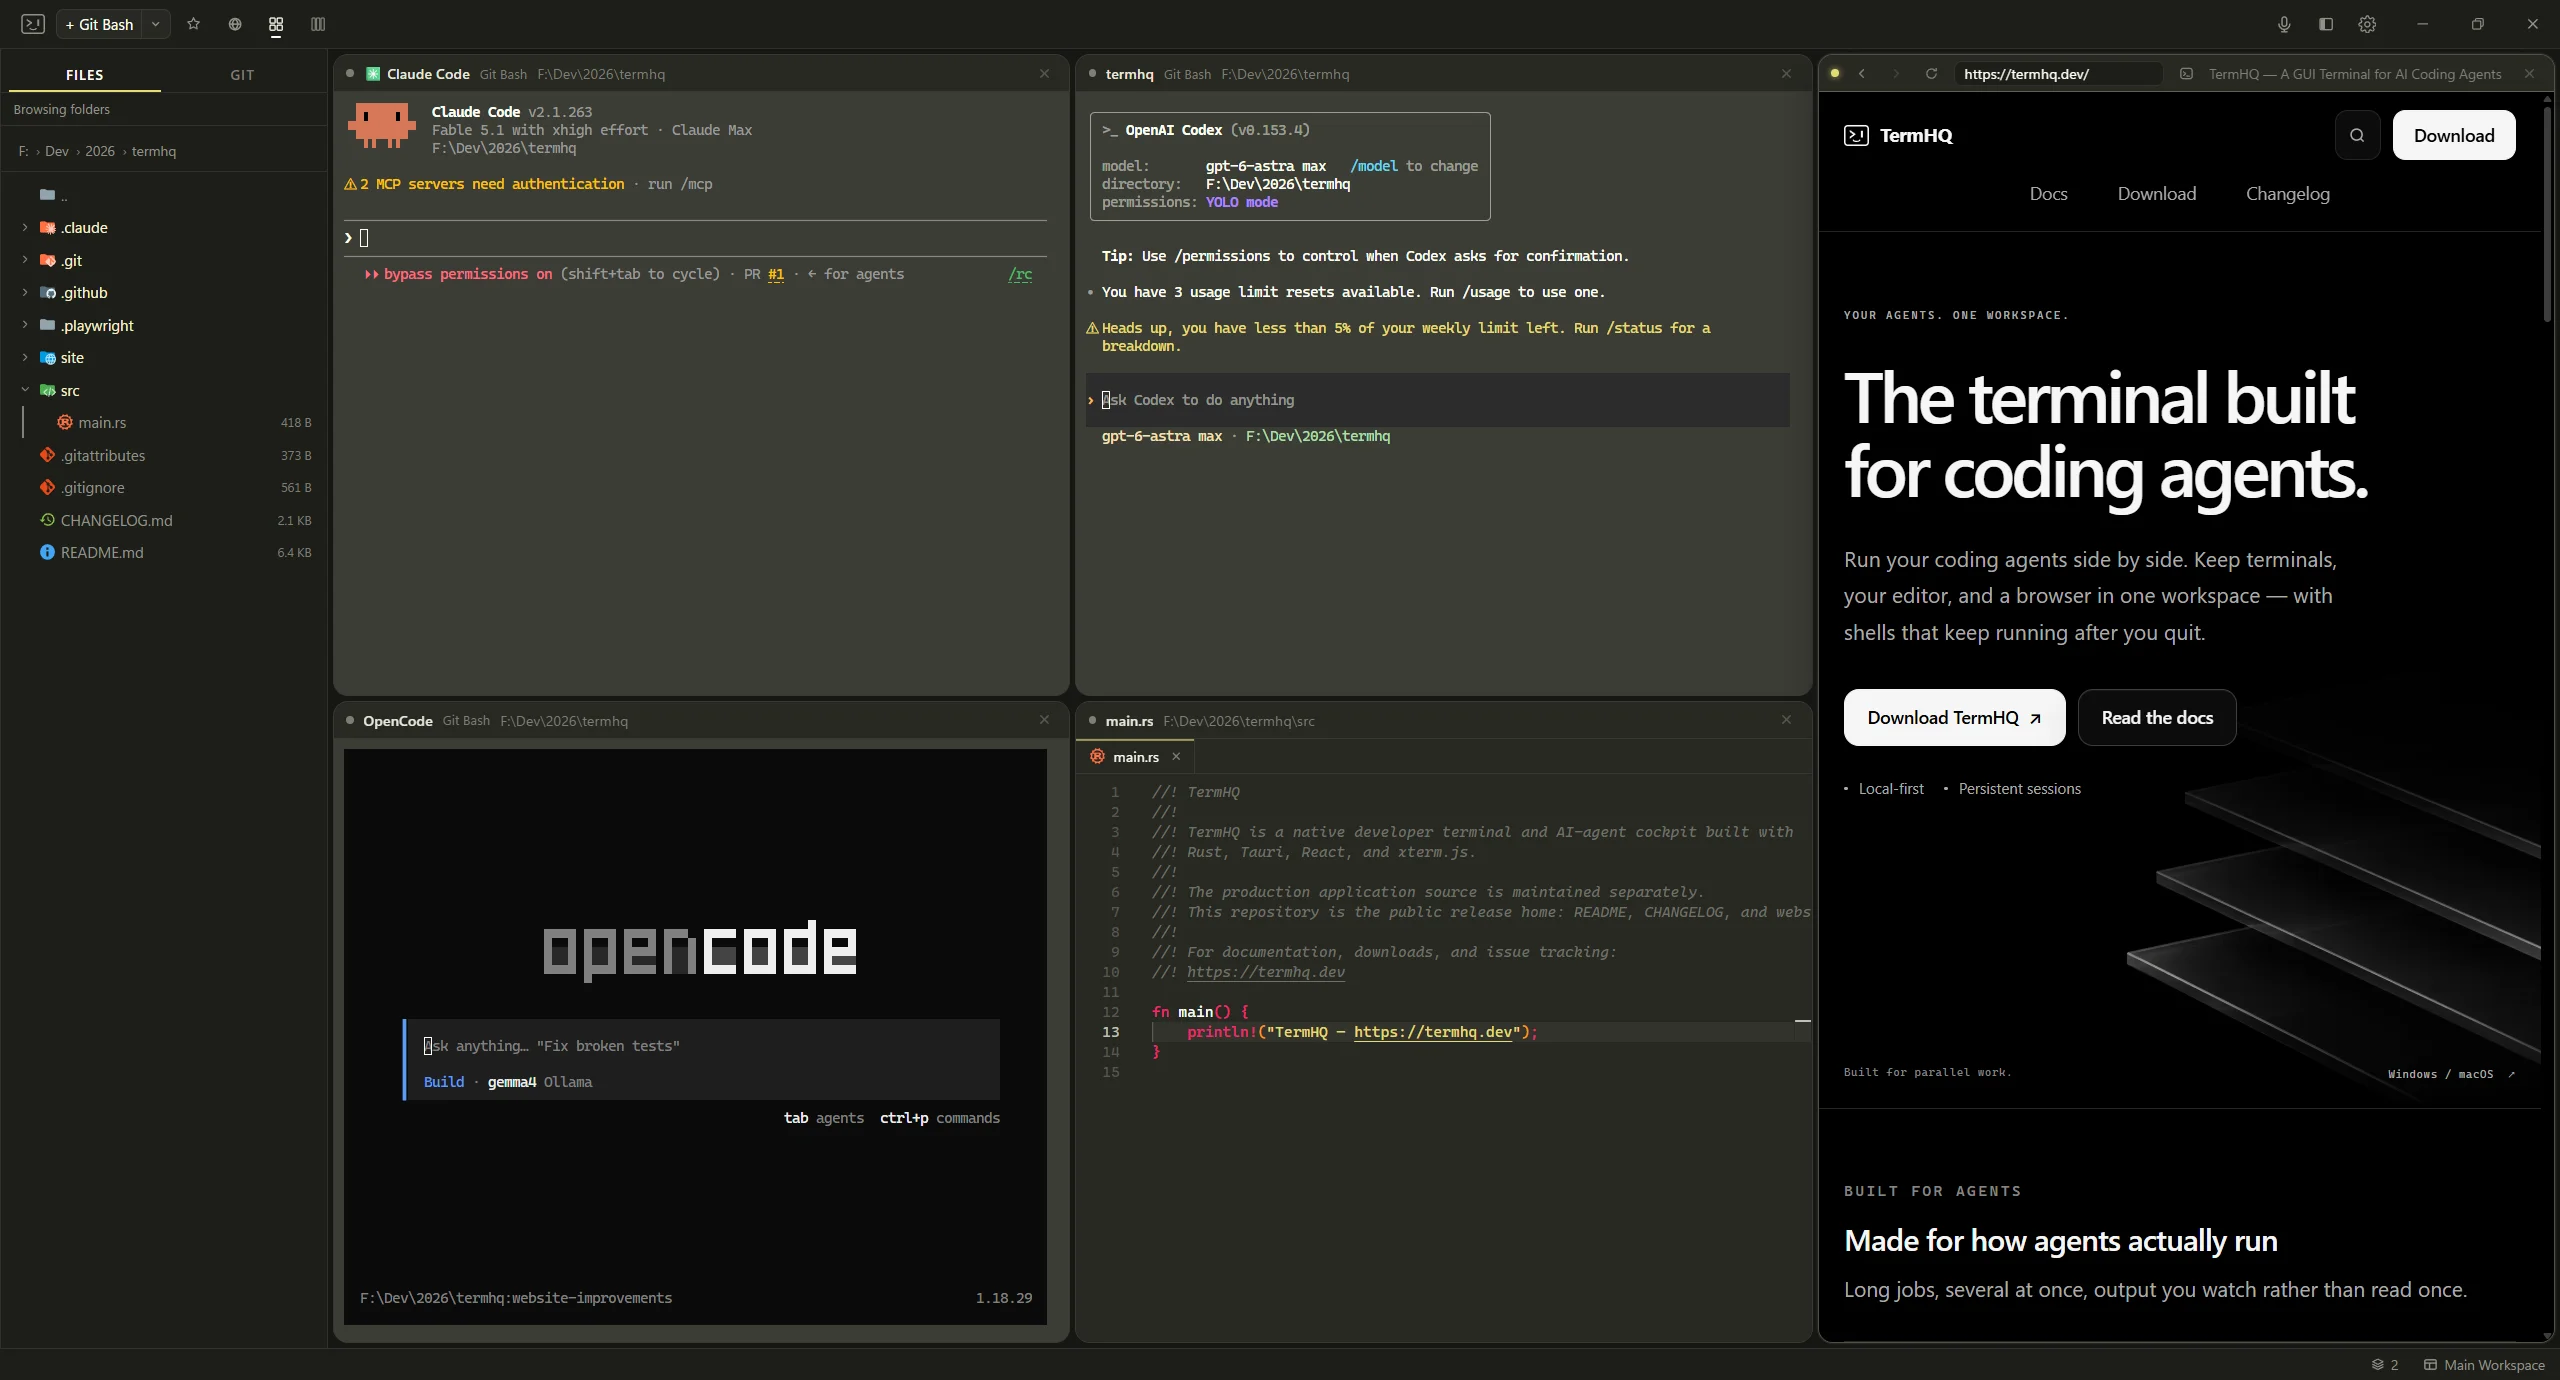
Task: Switch to the FILES sidebar tab
Action: [x=84, y=75]
